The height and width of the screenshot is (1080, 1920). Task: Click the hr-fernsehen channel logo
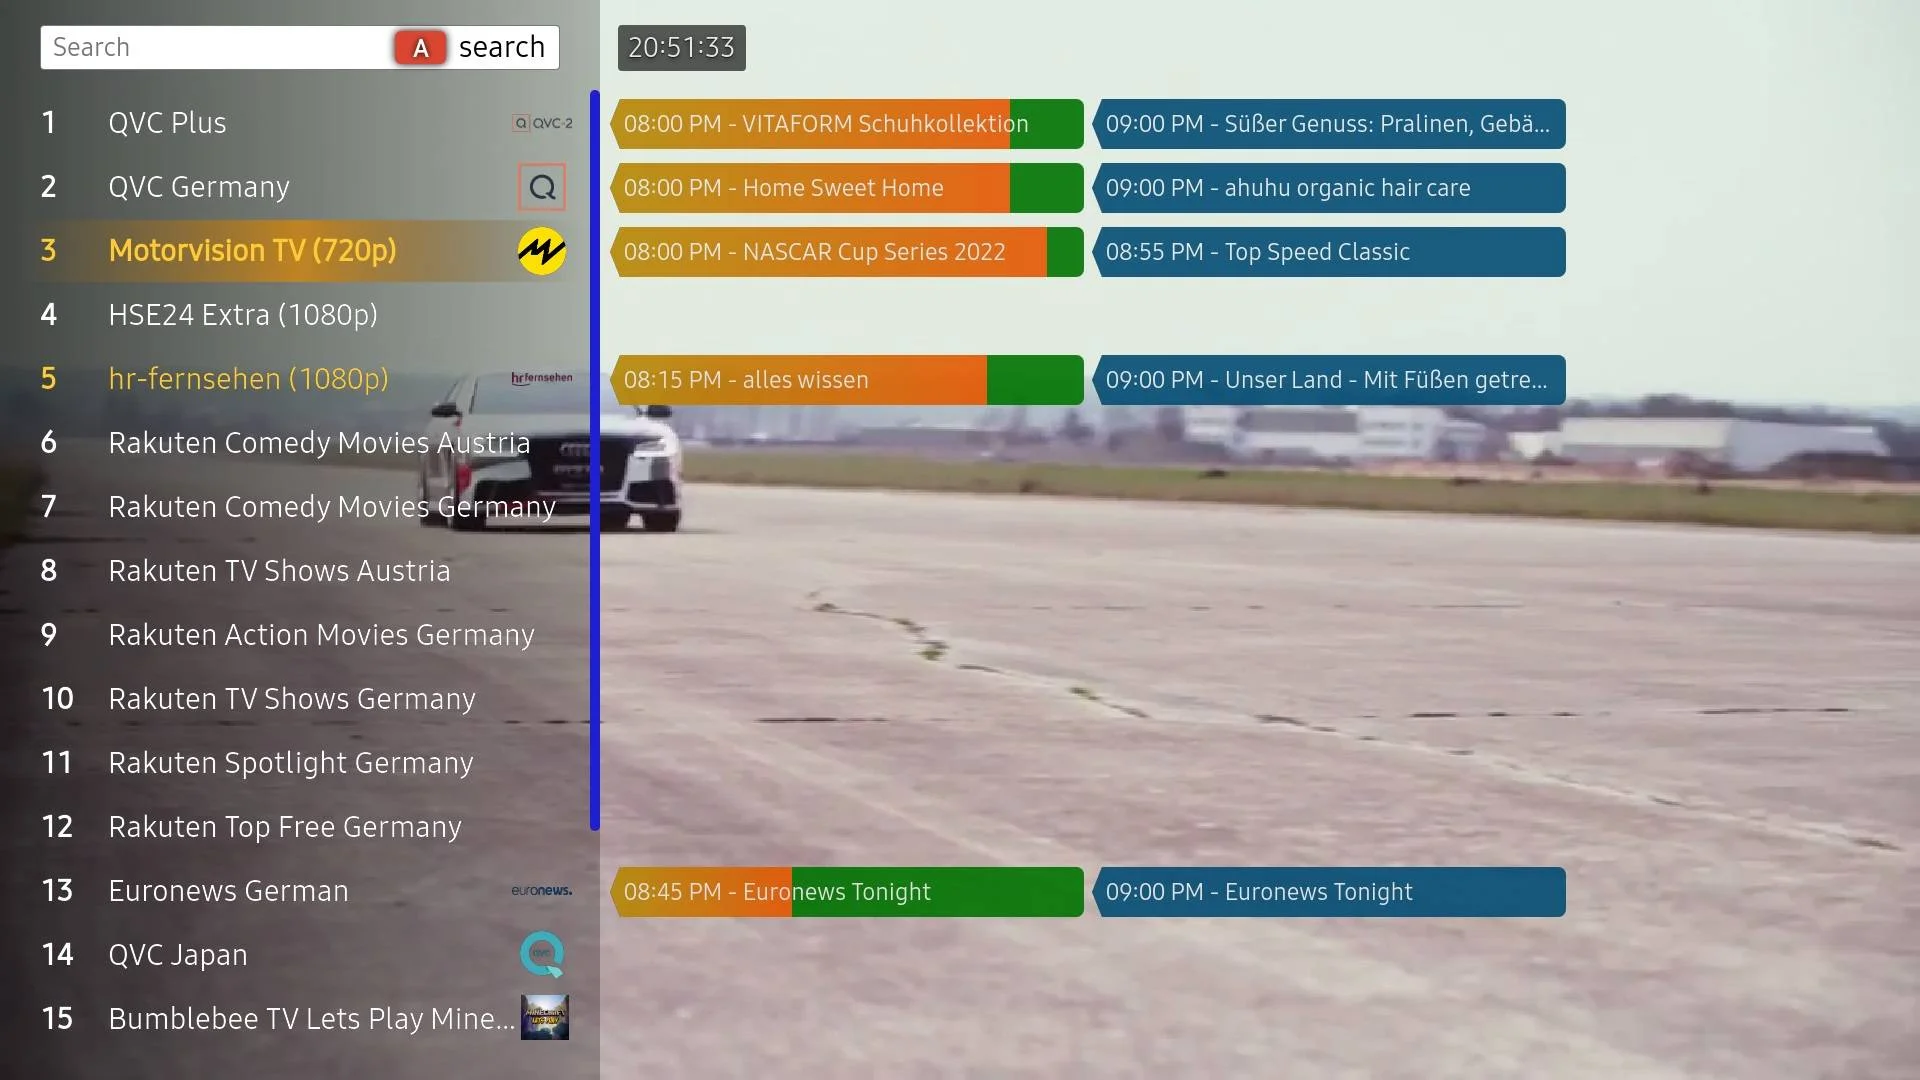click(x=542, y=378)
